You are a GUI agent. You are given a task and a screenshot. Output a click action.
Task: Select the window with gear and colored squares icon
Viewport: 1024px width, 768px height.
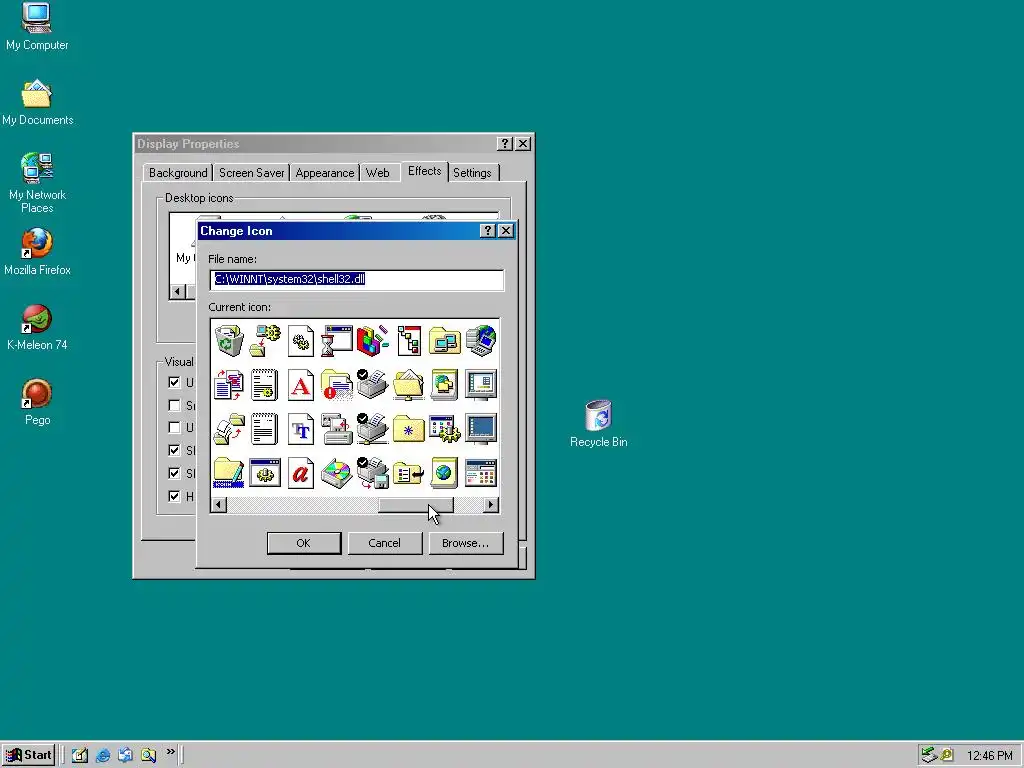tap(445, 429)
